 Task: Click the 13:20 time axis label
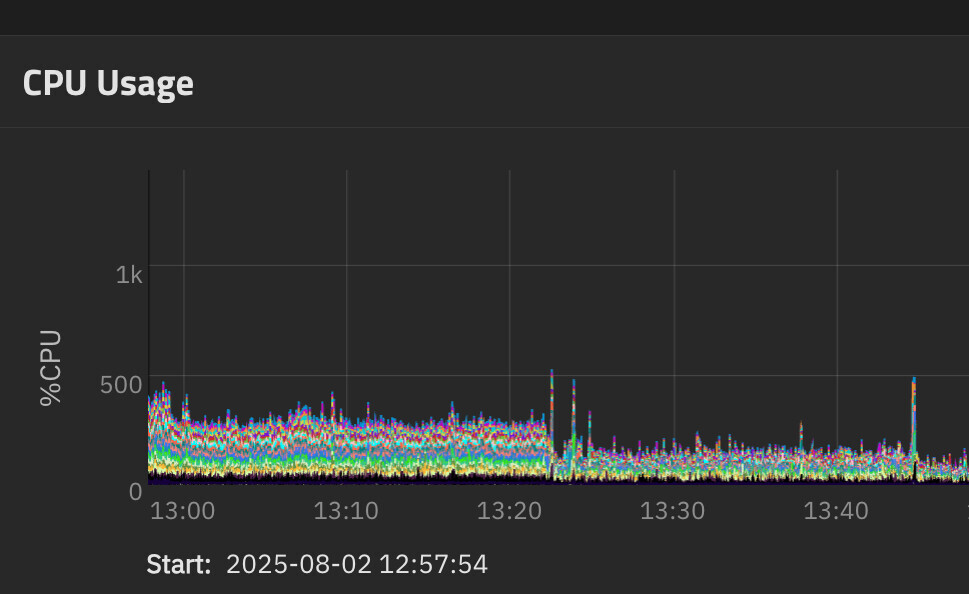click(x=509, y=511)
